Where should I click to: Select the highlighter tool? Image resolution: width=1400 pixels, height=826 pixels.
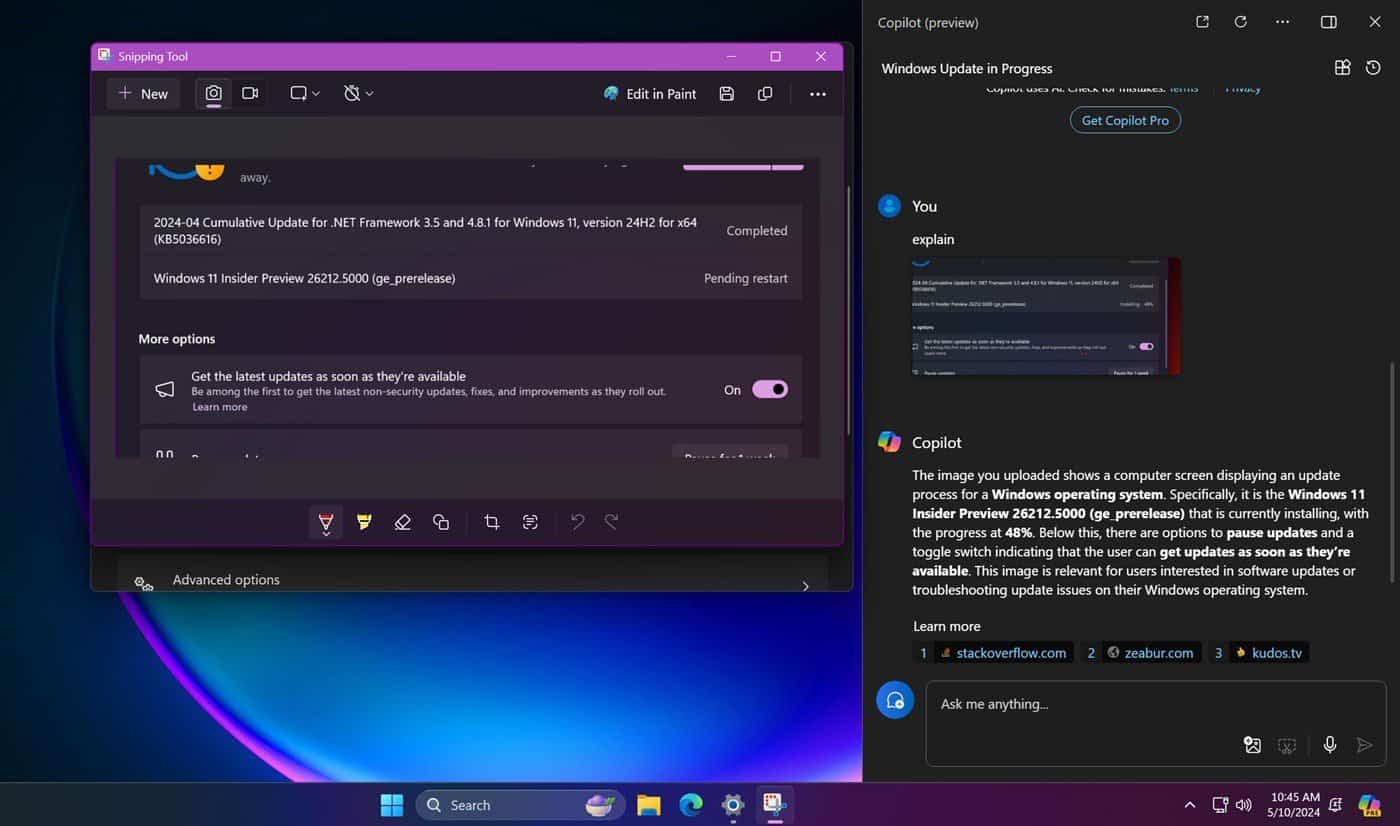coord(364,521)
